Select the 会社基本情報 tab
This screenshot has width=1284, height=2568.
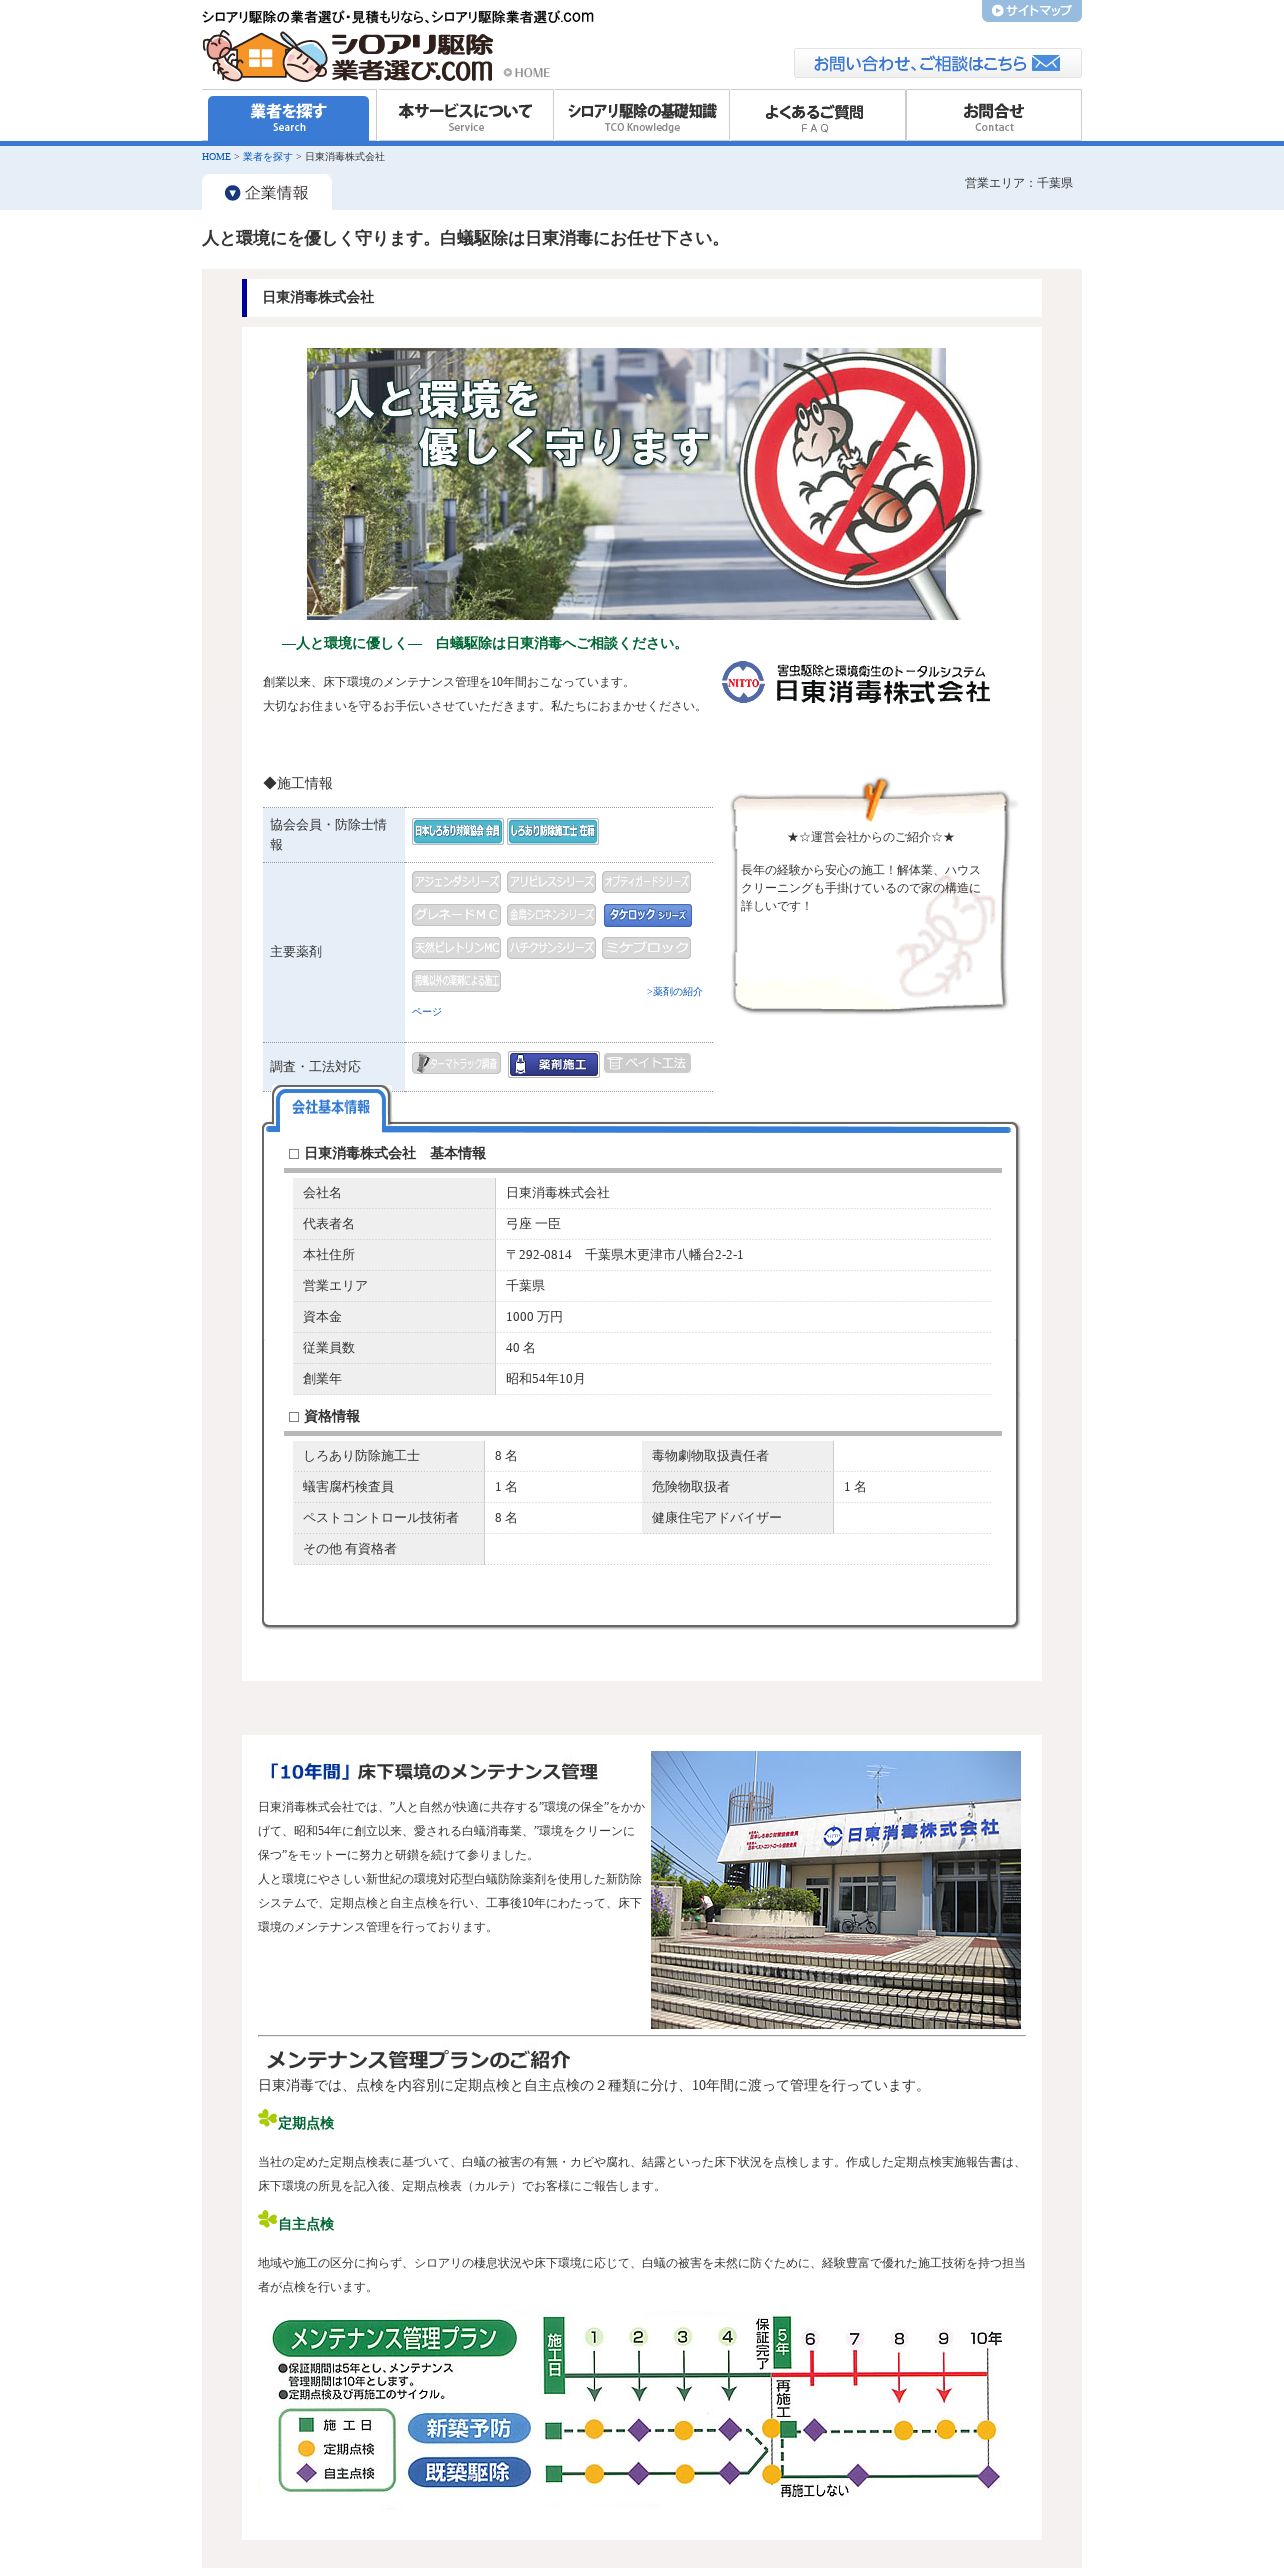point(331,1108)
